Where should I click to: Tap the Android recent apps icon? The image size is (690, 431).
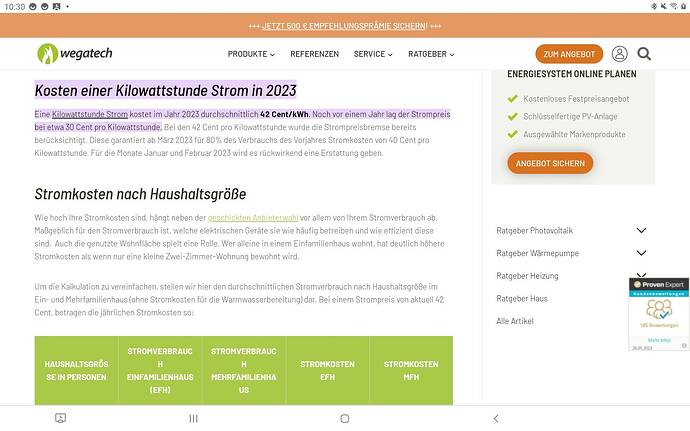click(193, 418)
